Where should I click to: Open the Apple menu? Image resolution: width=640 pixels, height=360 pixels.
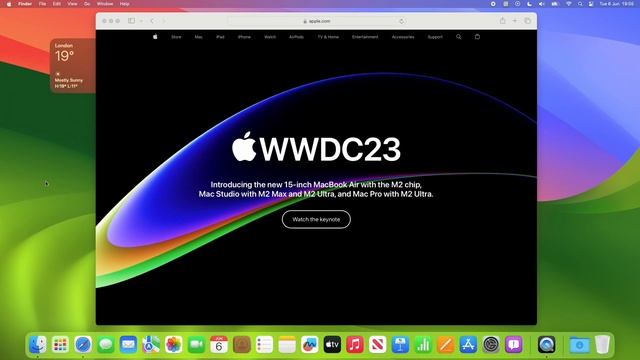pos(9,4)
